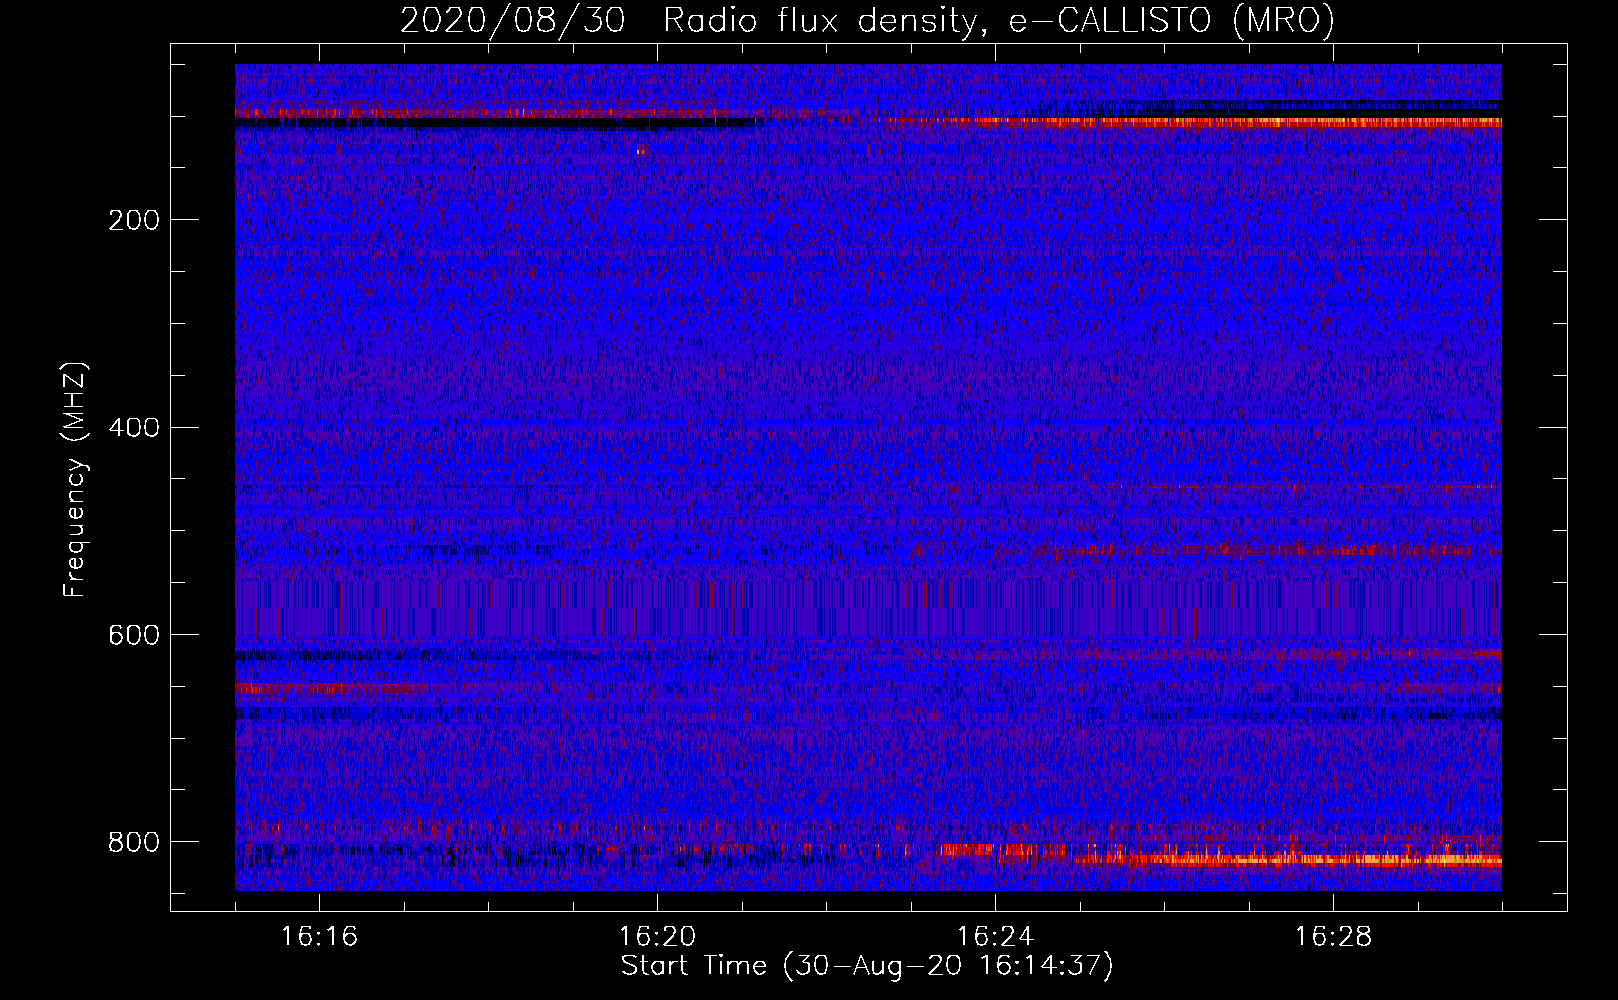Click the 800 frequency tick label
Screen dimensions: 1618x1000
[133, 842]
